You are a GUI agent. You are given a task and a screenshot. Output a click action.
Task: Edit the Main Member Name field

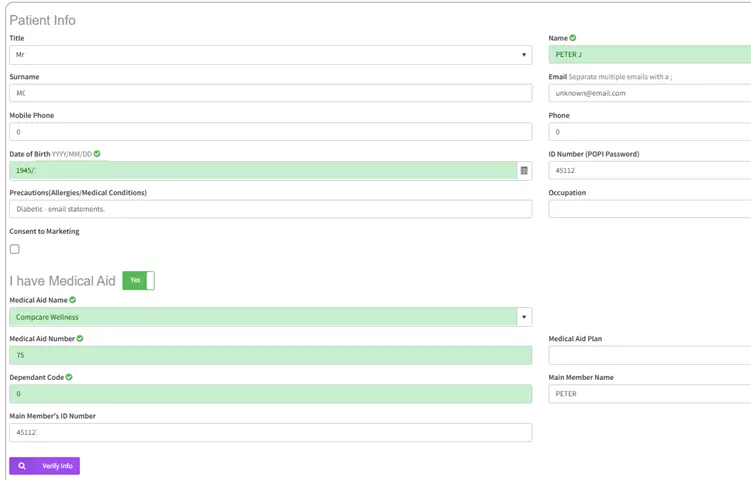click(x=650, y=394)
